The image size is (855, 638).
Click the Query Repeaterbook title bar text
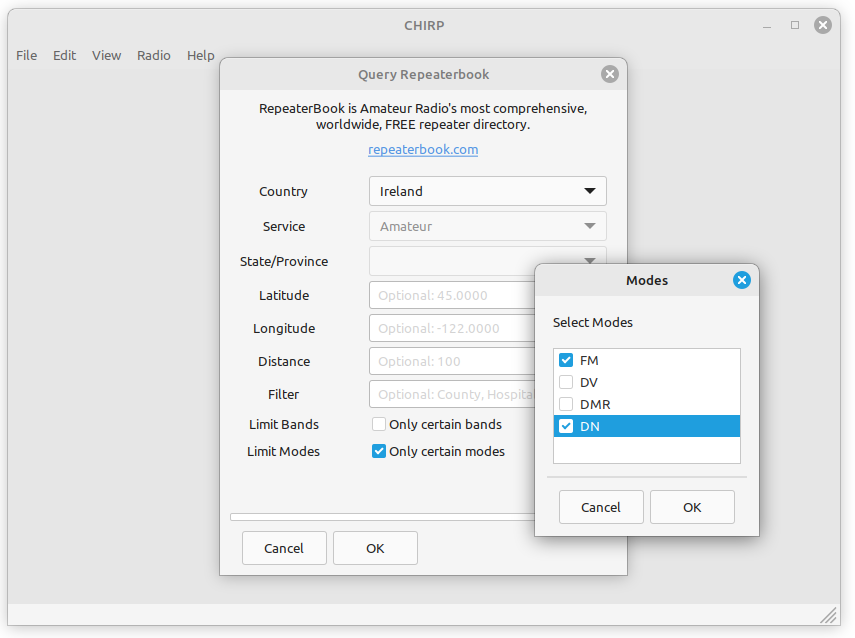click(x=424, y=74)
